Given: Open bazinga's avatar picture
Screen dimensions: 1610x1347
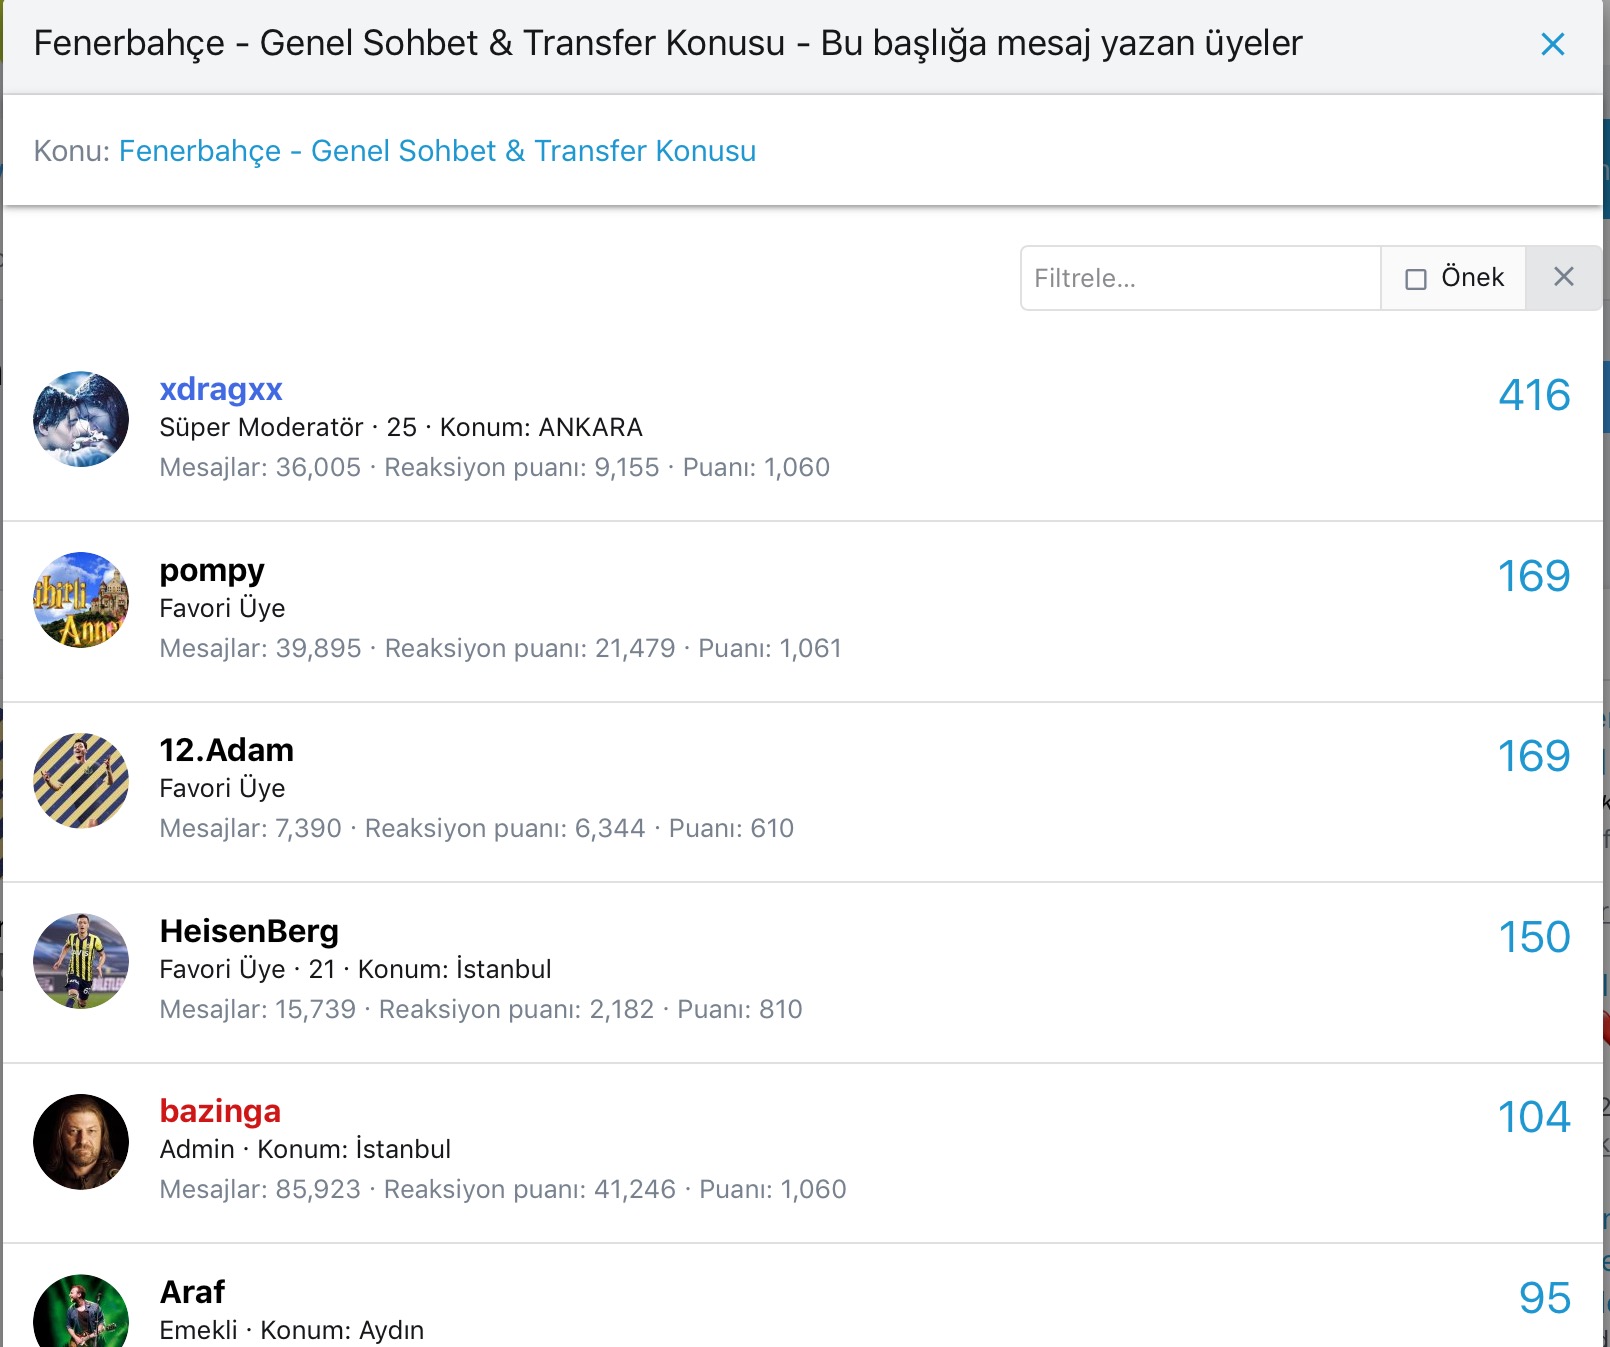Looking at the screenshot, I should [x=81, y=1141].
